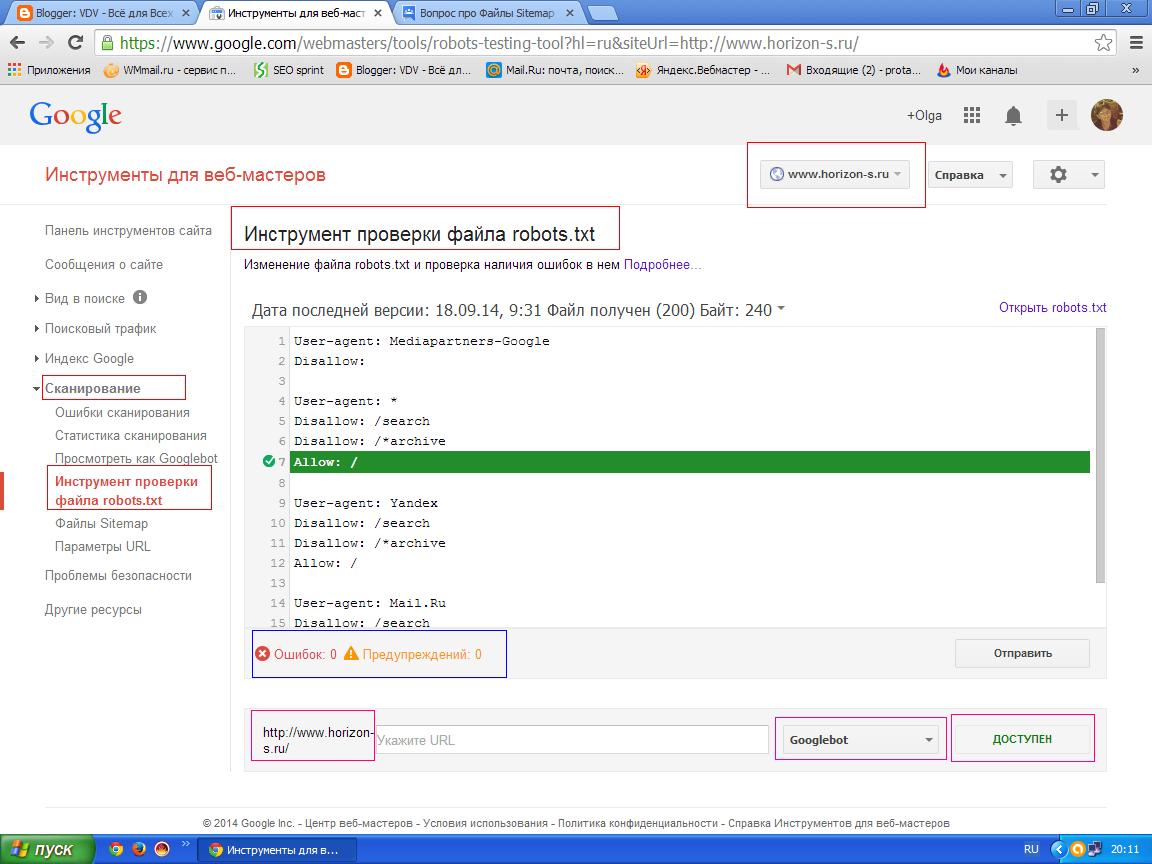The image size is (1152, 864).
Task: Click robots.txt editor scrollbar
Action: pyautogui.click(x=1100, y=456)
